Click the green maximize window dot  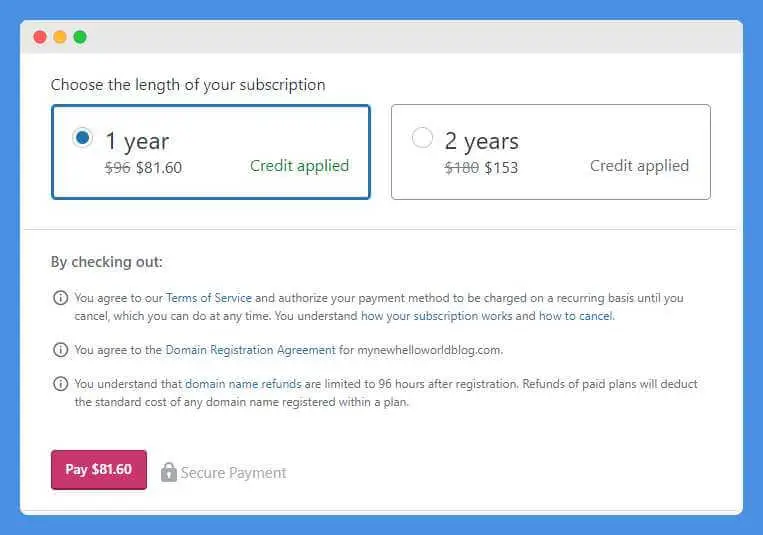point(80,37)
